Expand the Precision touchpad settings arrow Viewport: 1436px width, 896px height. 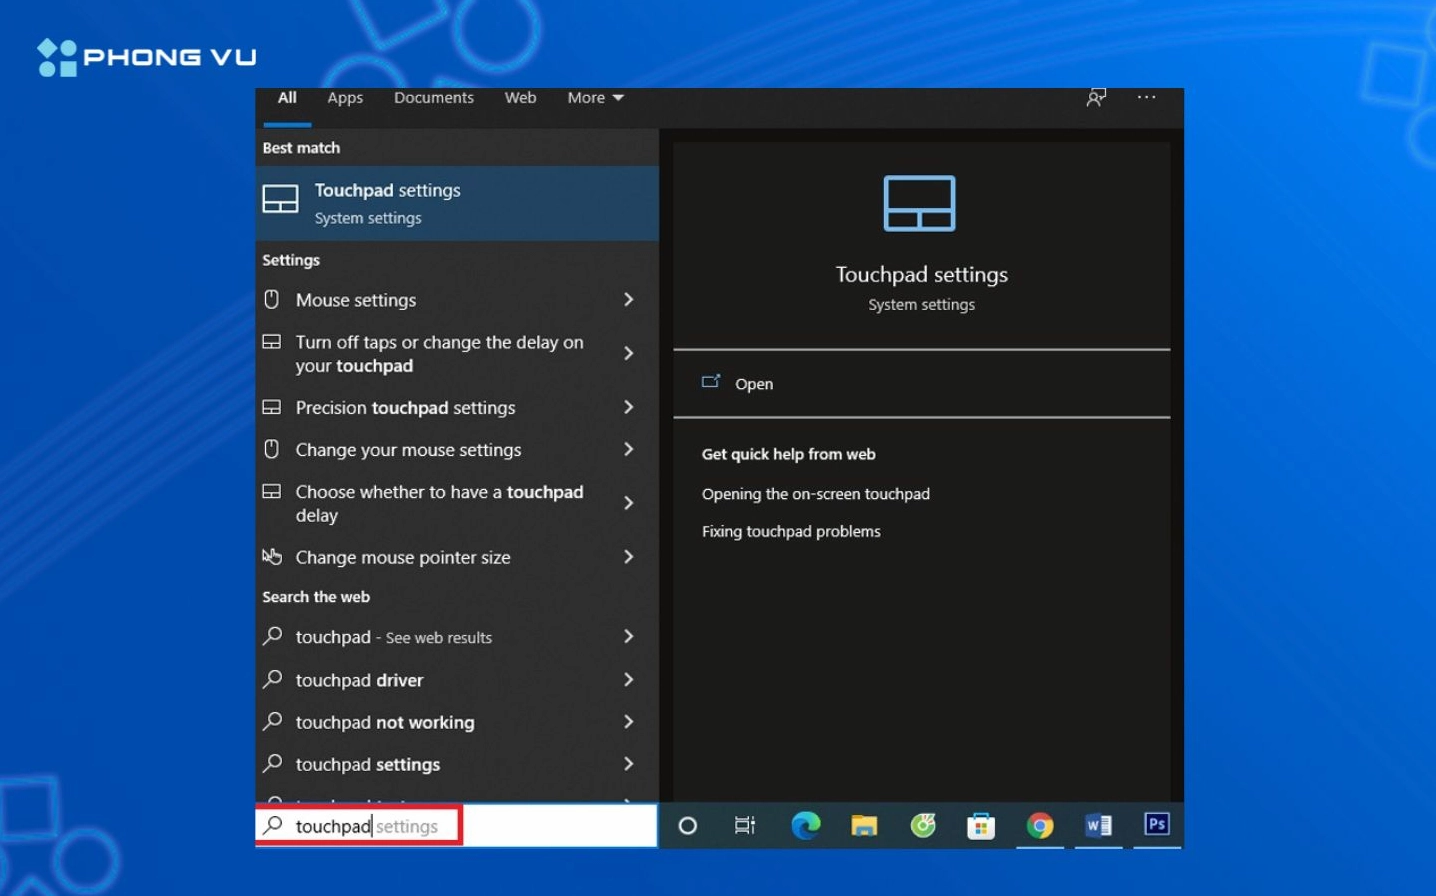click(x=628, y=407)
